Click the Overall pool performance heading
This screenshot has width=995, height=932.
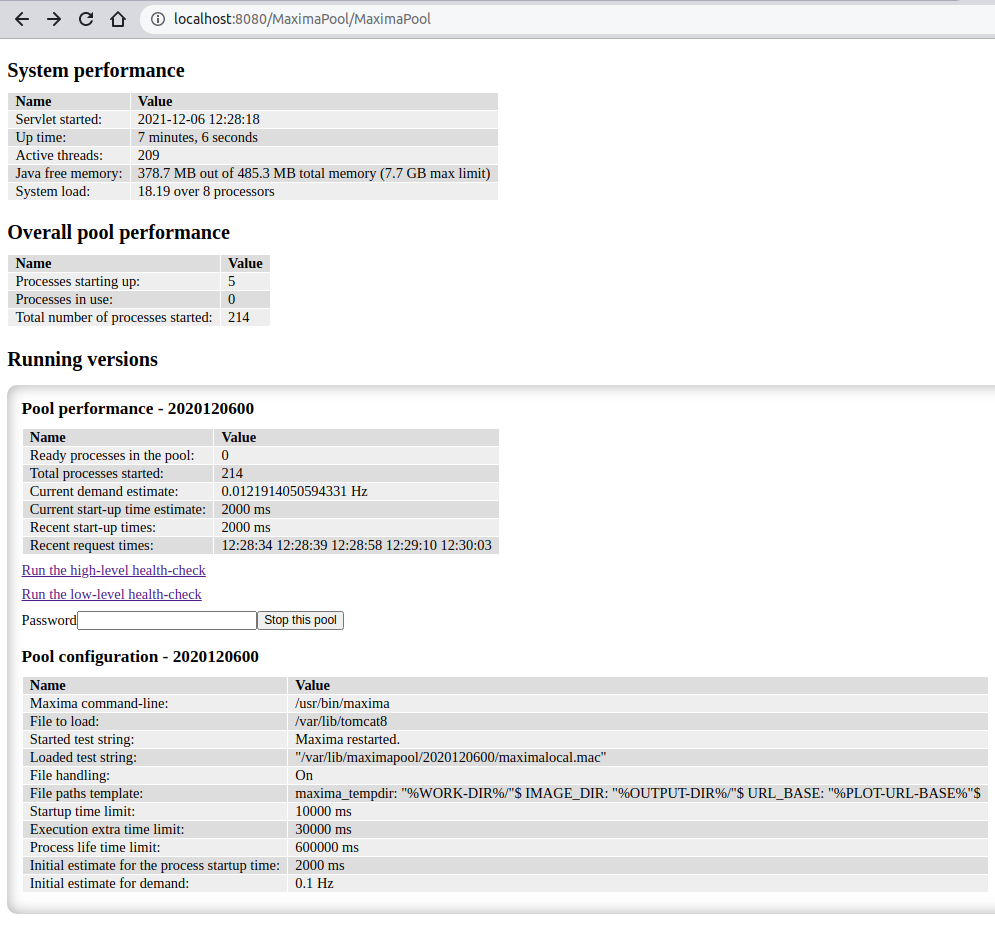[118, 232]
